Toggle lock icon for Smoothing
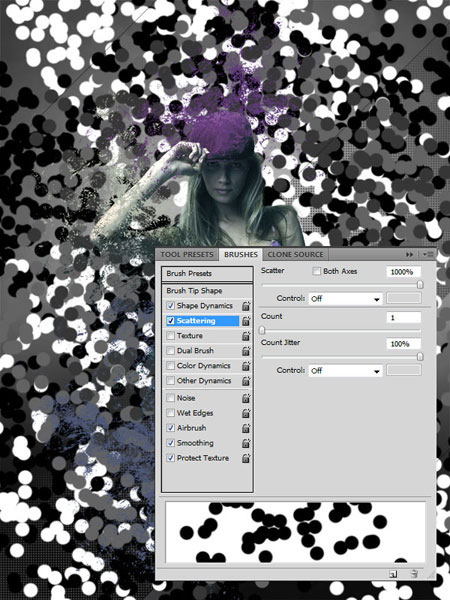This screenshot has width=450, height=600. pyautogui.click(x=246, y=443)
